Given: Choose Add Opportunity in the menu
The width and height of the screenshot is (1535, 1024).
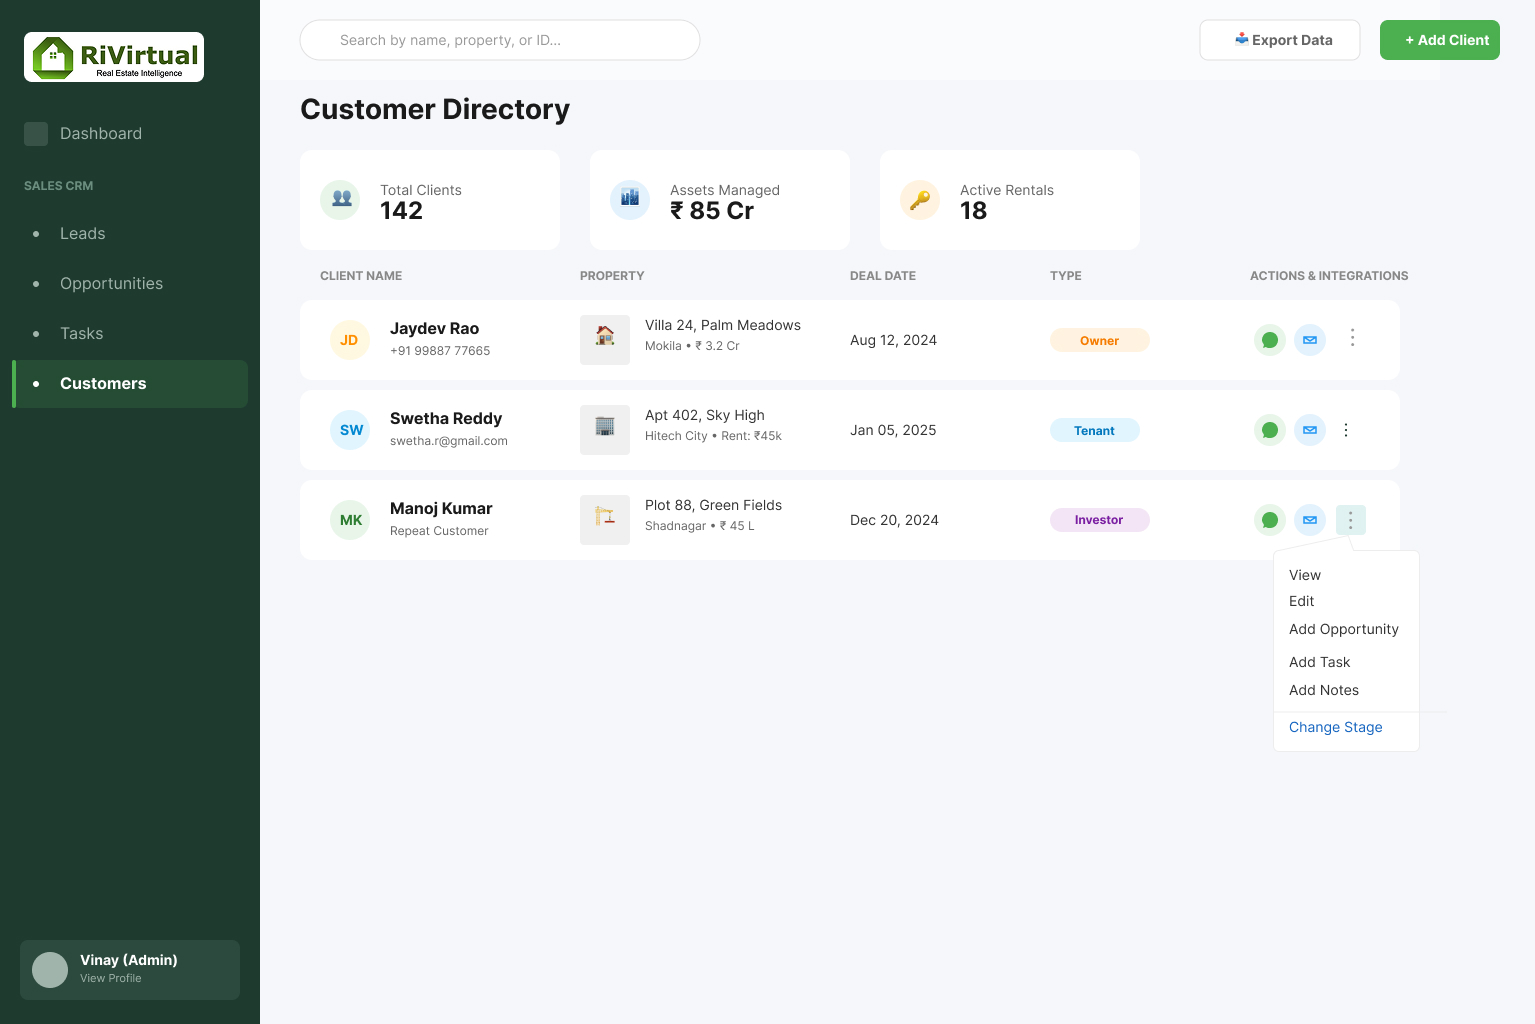Looking at the screenshot, I should tap(1344, 629).
